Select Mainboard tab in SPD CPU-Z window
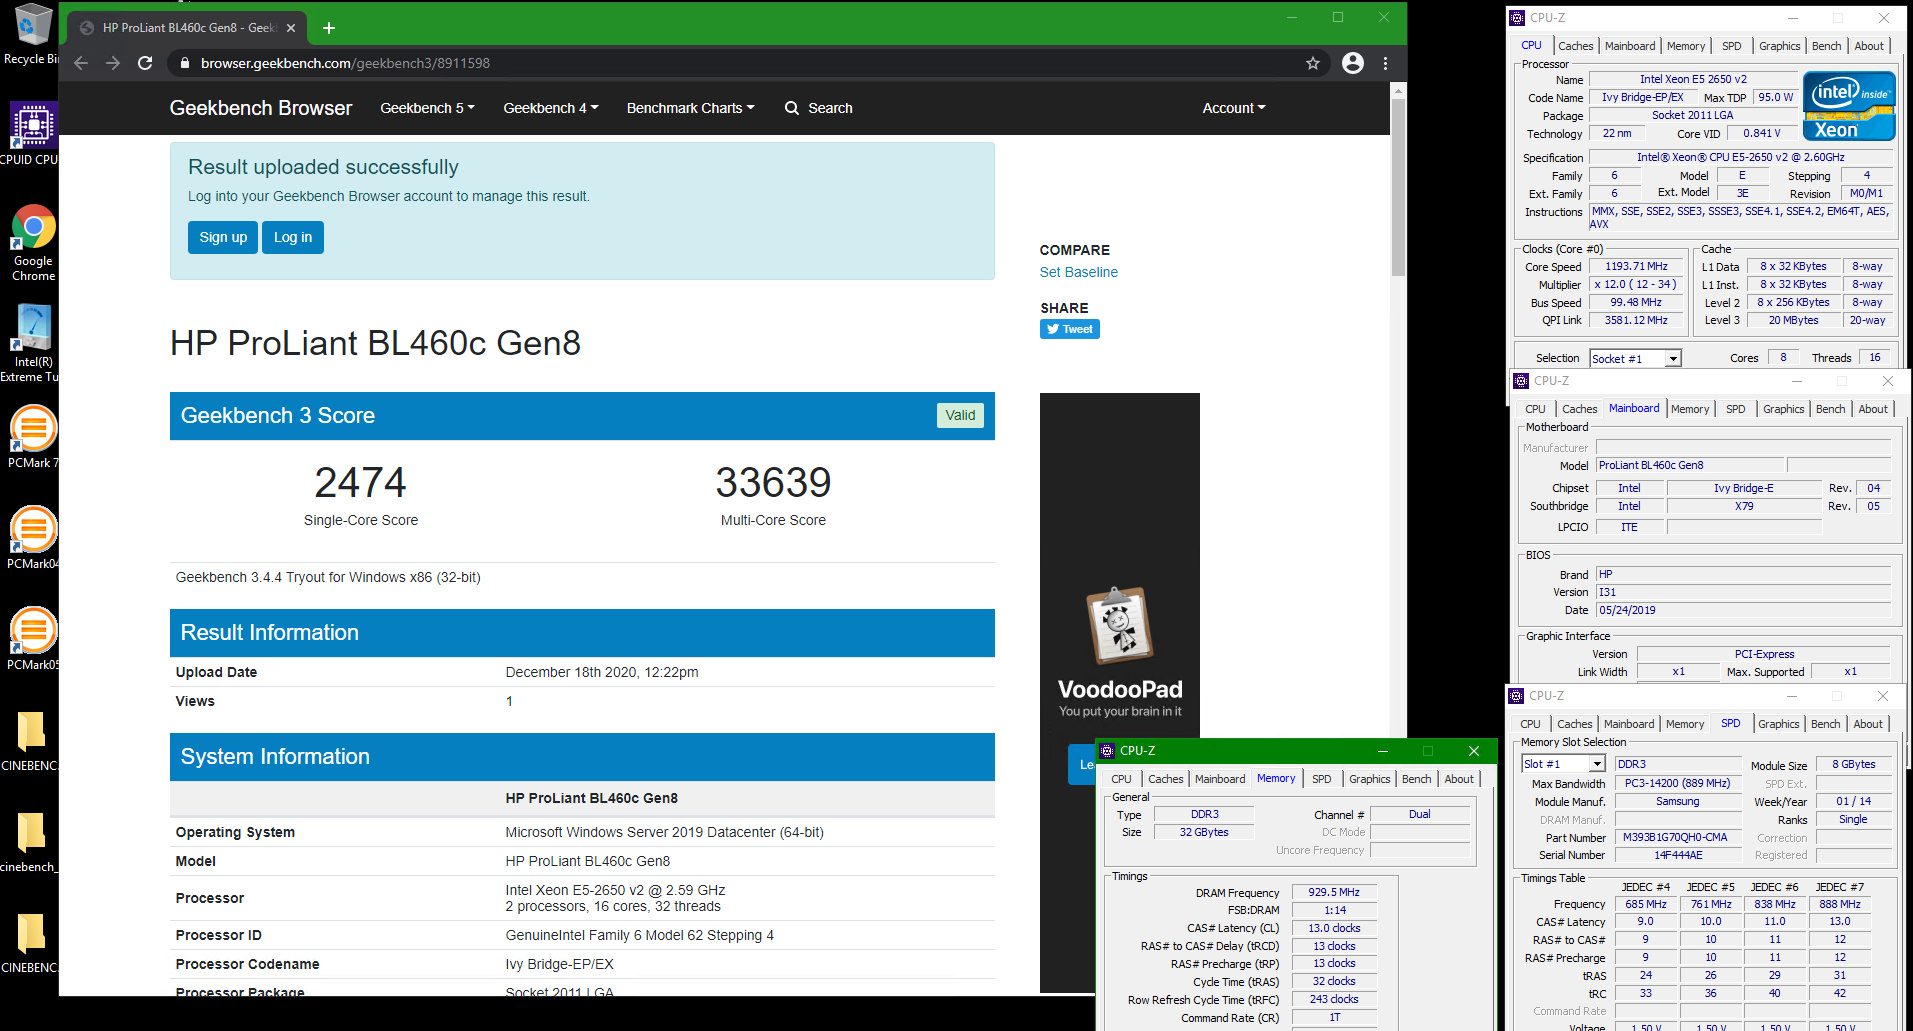The width and height of the screenshot is (1913, 1031). pos(1629,724)
